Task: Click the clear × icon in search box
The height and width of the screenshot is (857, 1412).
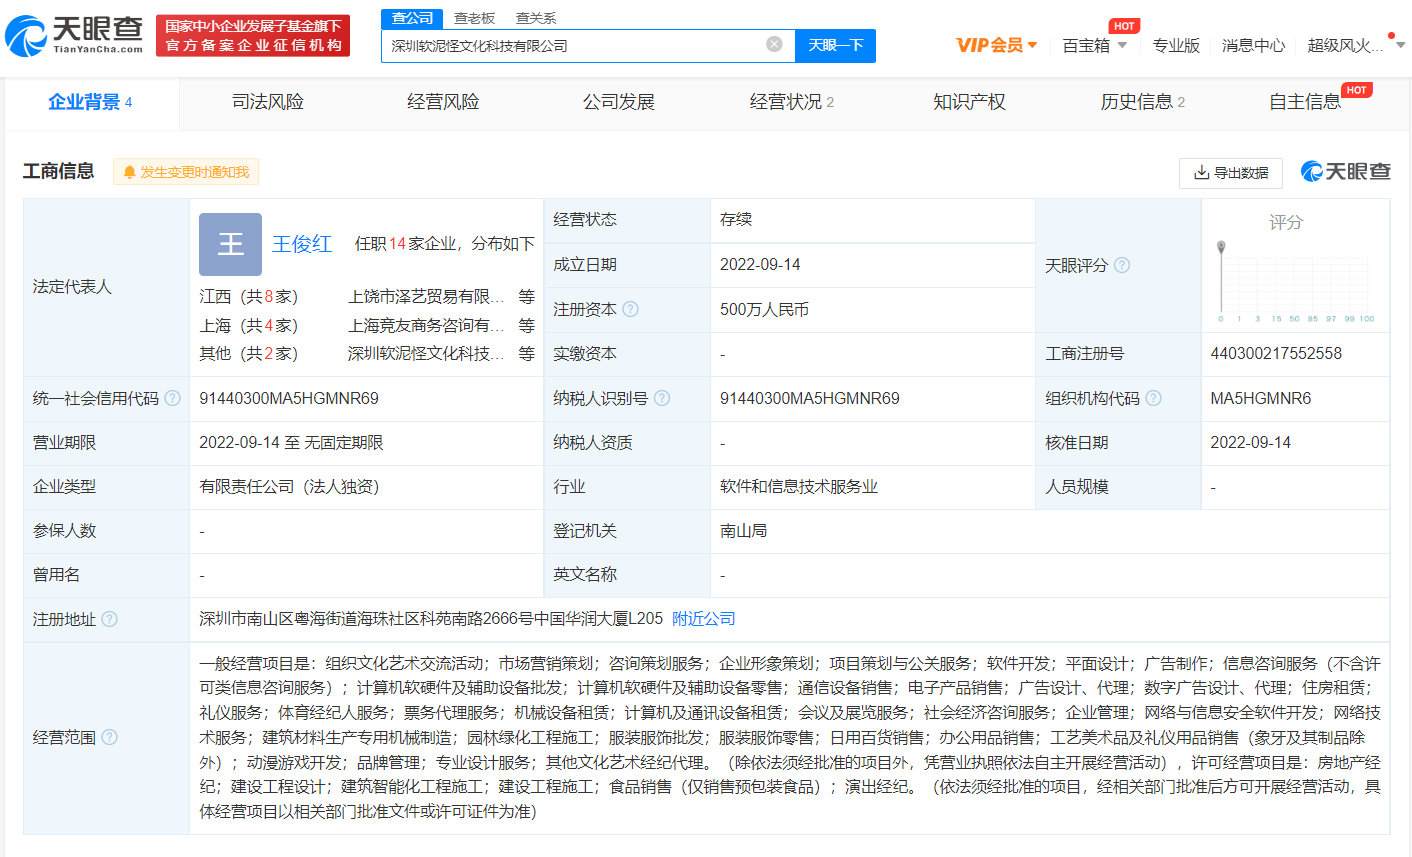Action: [773, 46]
